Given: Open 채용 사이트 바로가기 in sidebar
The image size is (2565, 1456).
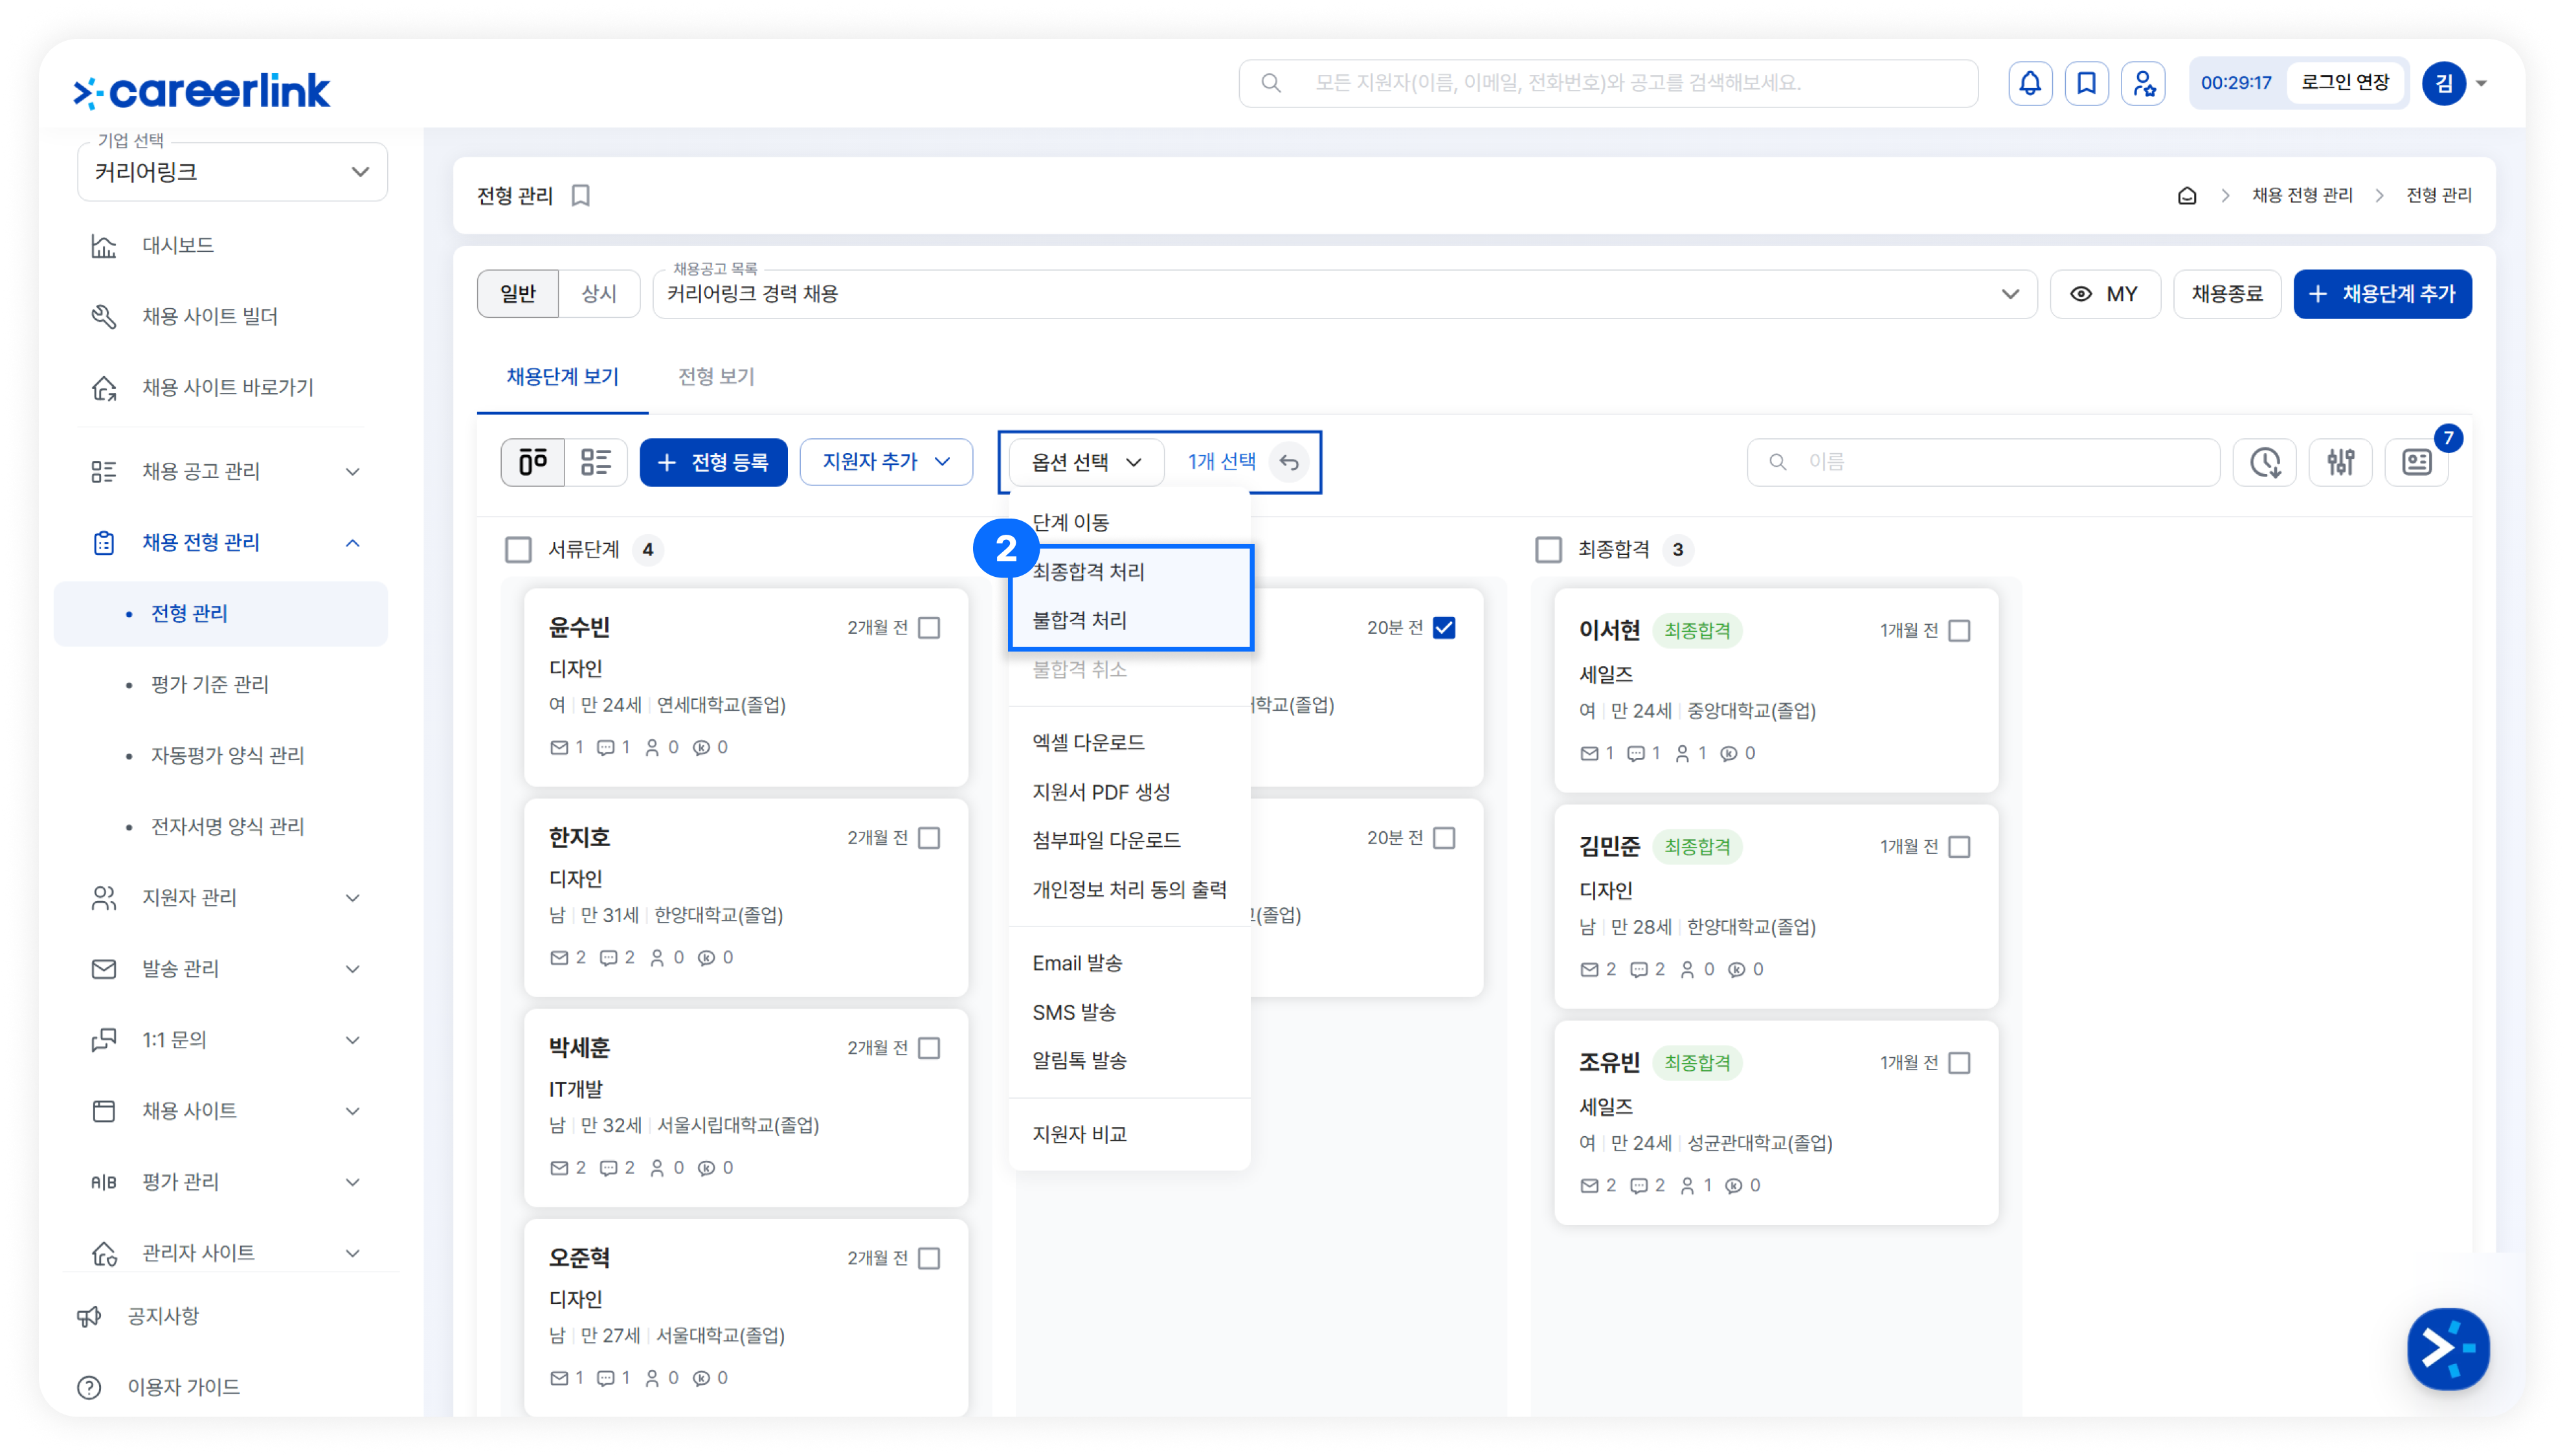Looking at the screenshot, I should pos(228,388).
